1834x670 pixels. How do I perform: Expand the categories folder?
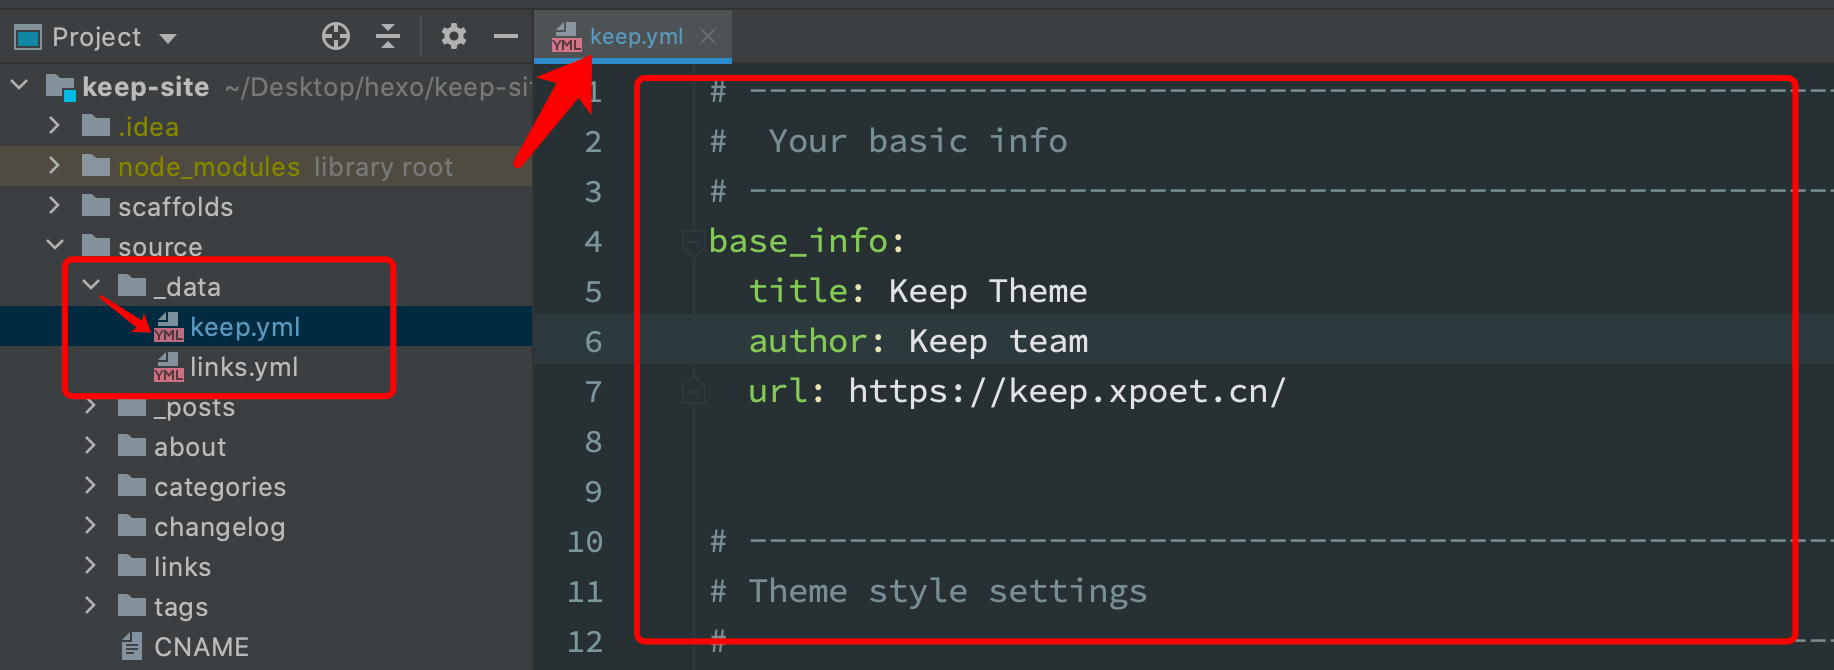[91, 486]
